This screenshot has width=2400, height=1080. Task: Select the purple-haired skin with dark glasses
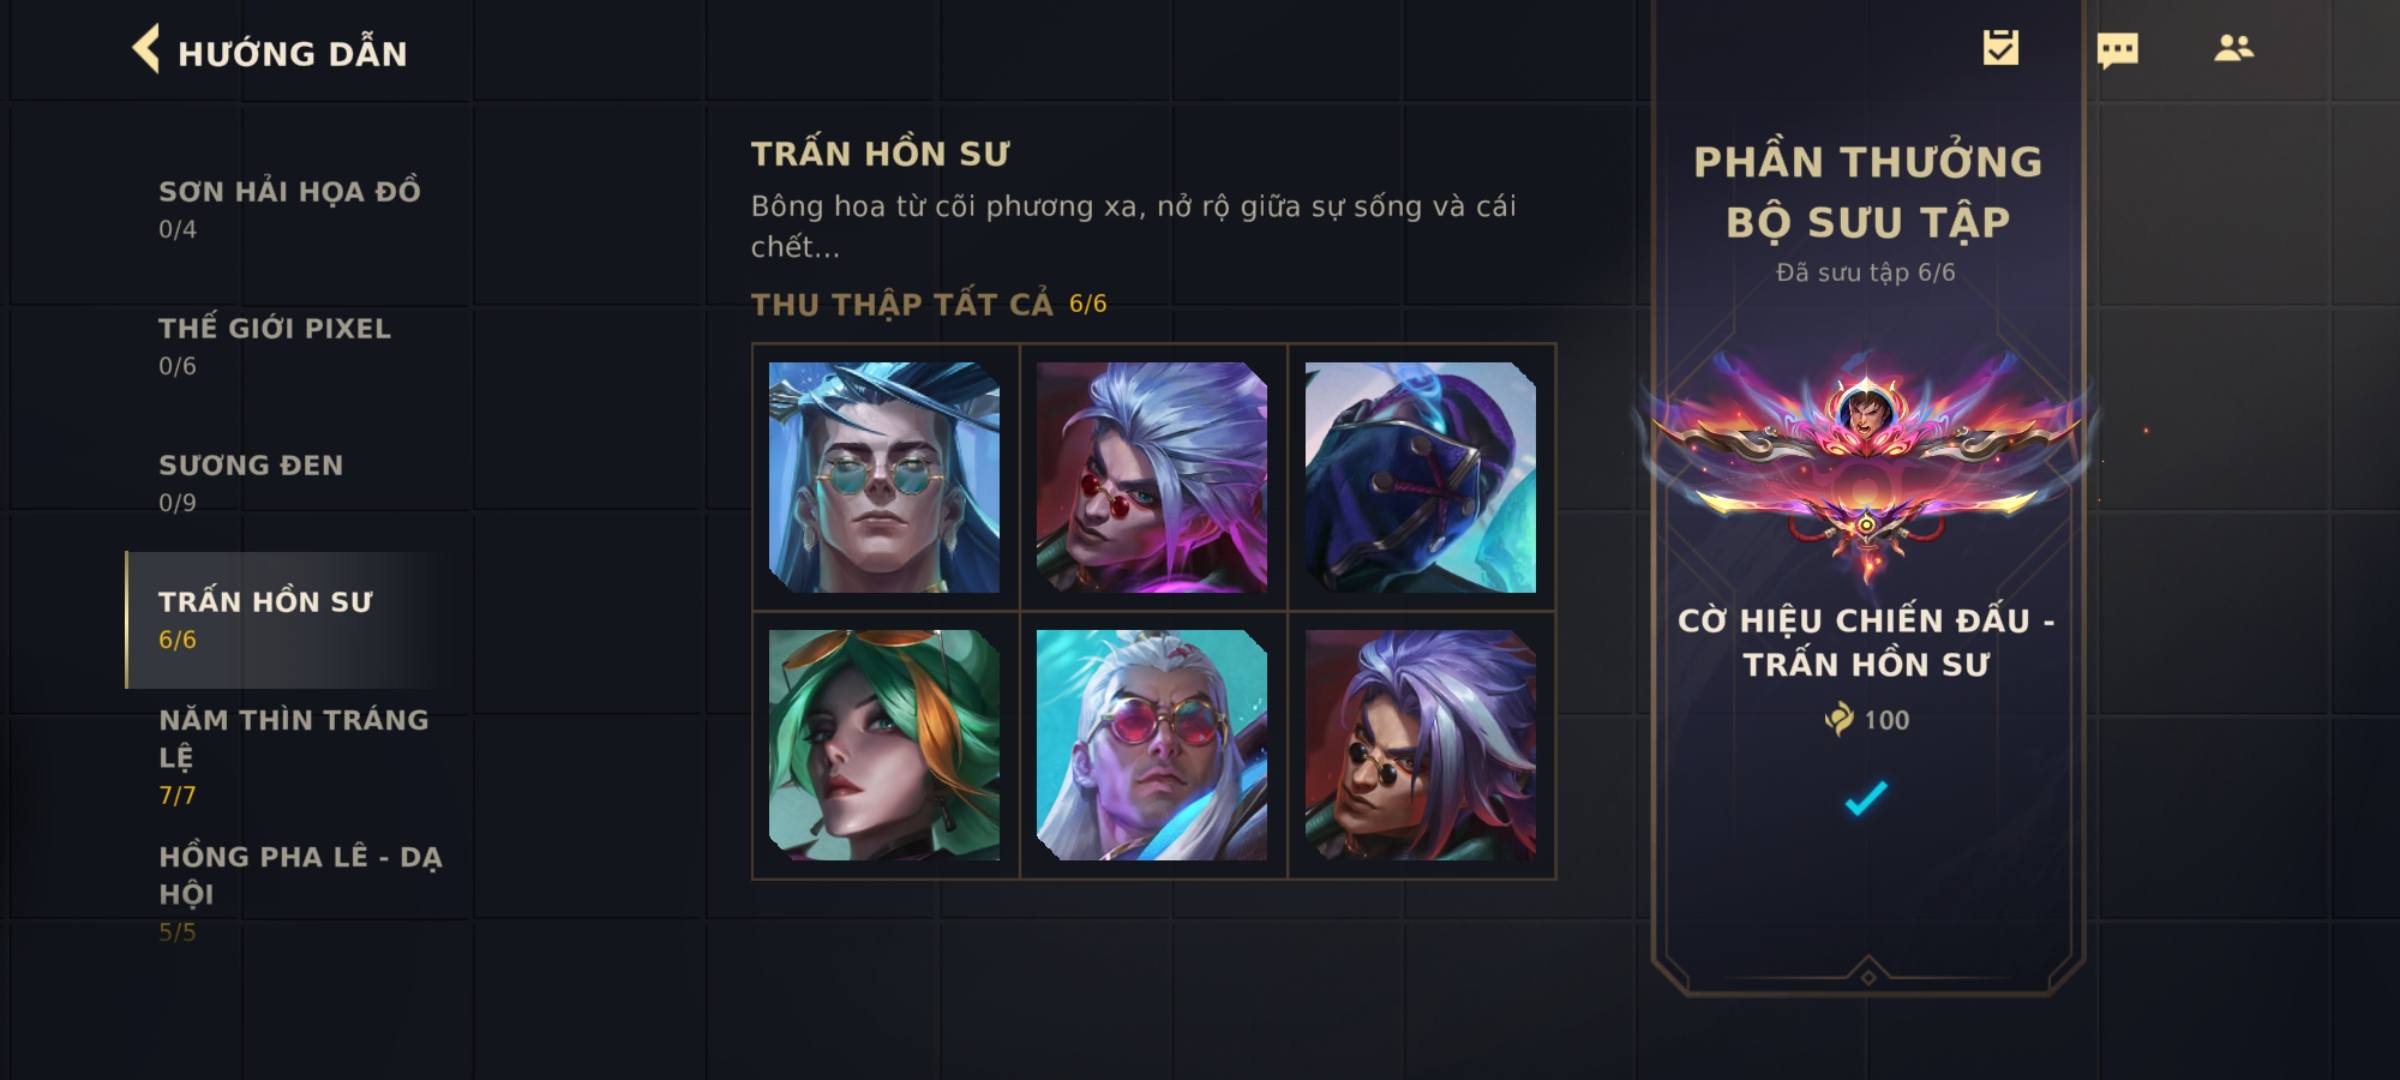(1421, 745)
